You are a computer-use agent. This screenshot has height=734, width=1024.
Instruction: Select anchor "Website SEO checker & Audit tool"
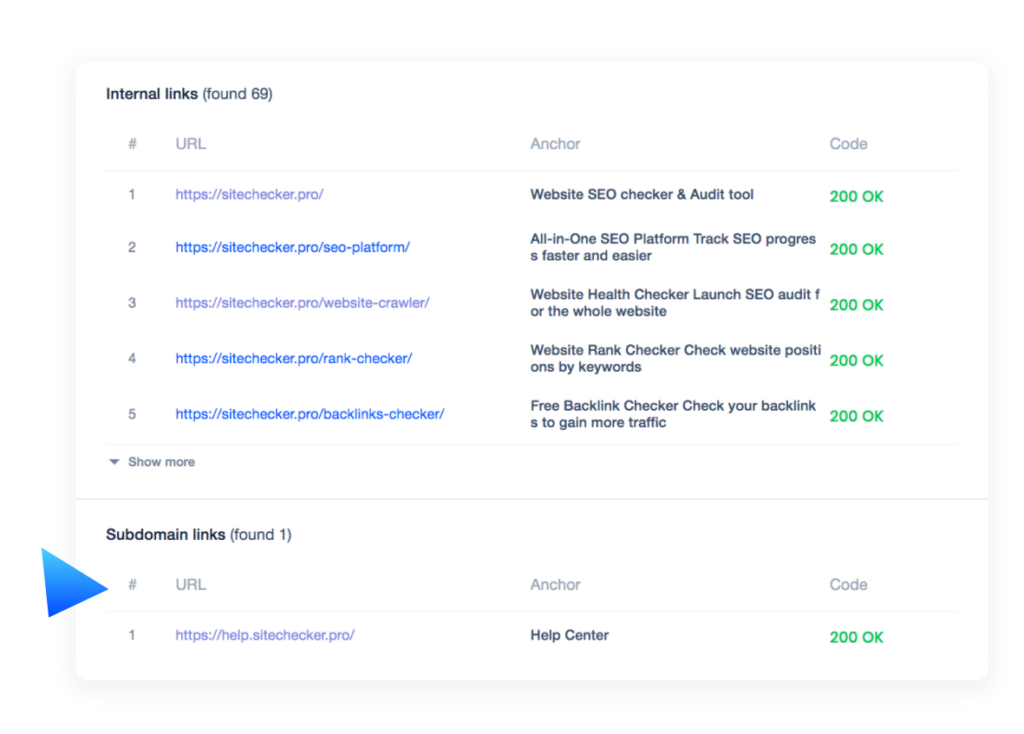642,195
